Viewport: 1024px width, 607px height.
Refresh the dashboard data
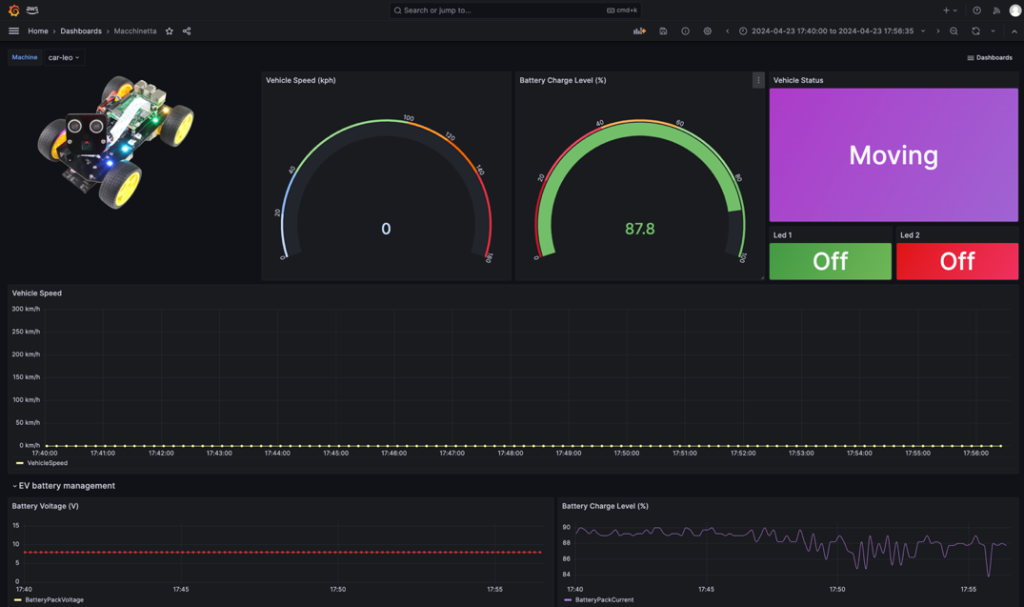[x=975, y=31]
